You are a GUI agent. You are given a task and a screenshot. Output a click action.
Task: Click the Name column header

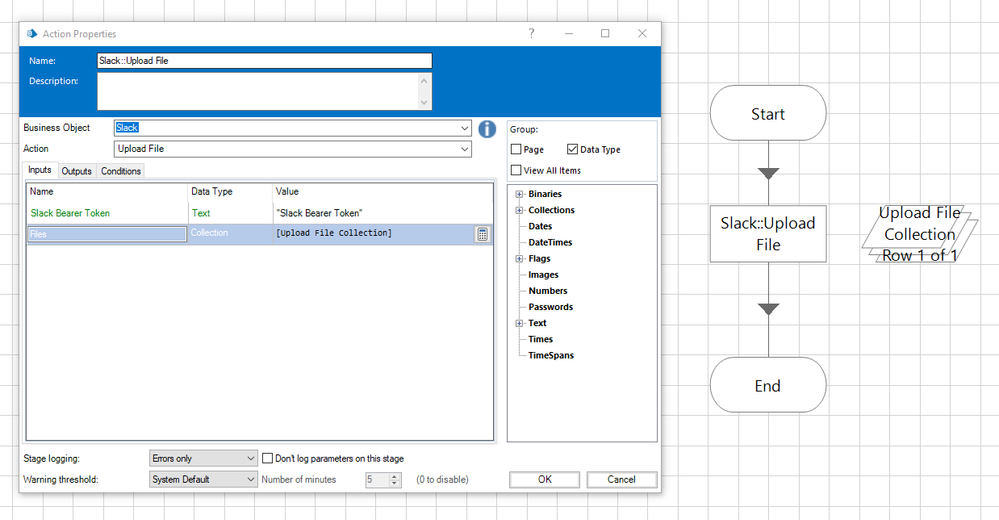[x=107, y=191]
